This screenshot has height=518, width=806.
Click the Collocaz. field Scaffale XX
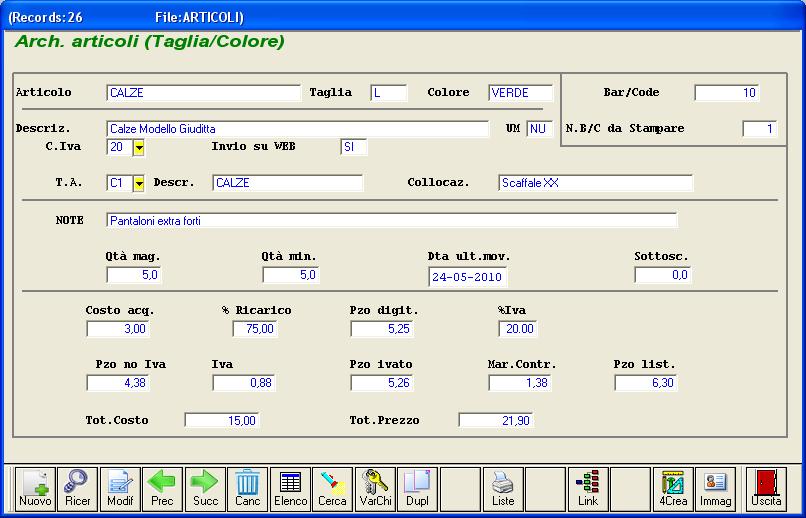596,183
